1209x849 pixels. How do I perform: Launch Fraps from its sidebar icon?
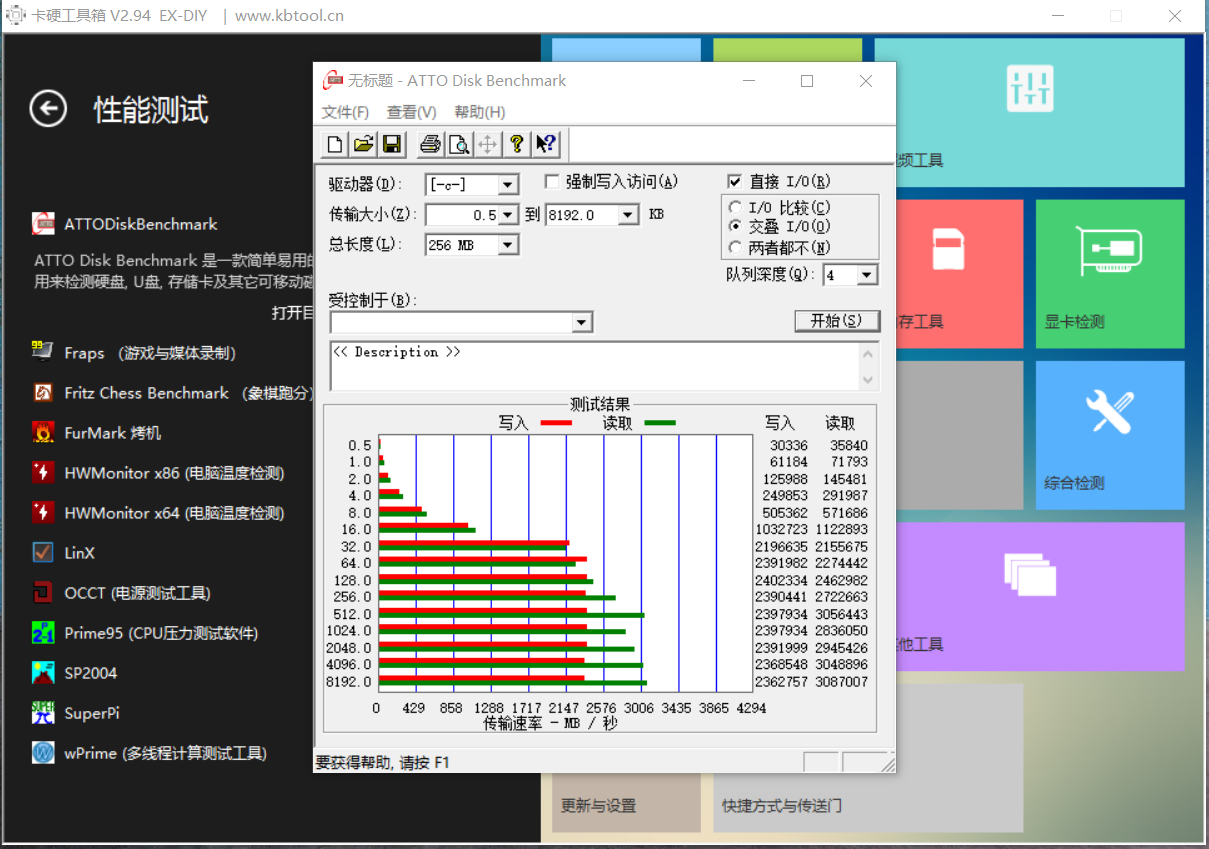[43, 352]
